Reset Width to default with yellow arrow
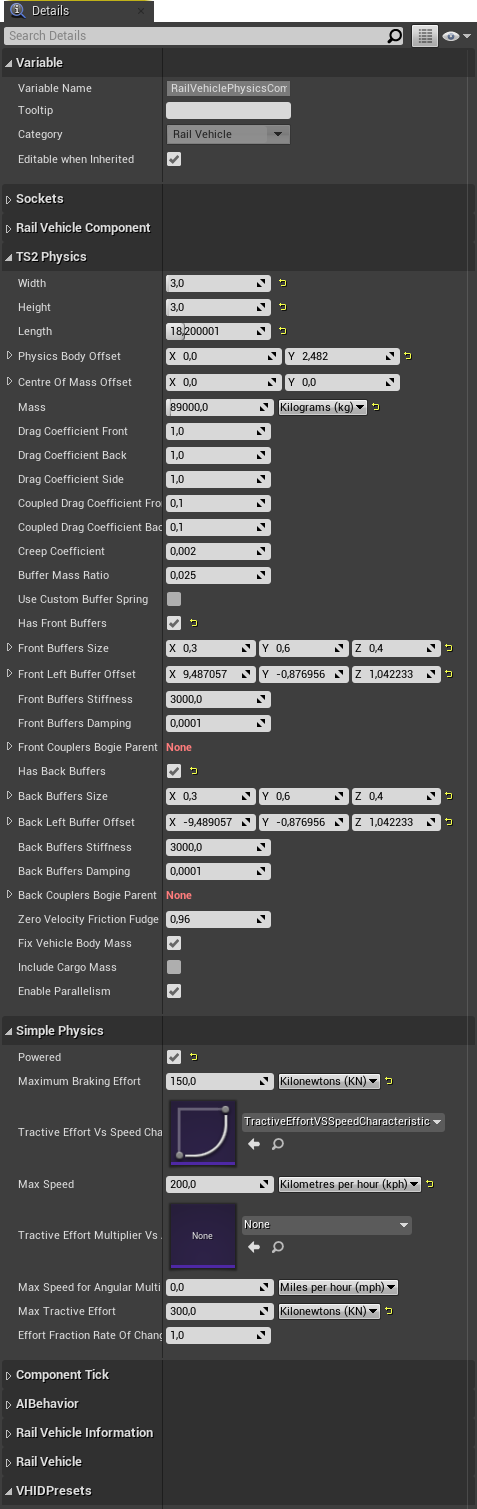Image resolution: width=477 pixels, height=1509 pixels. tap(282, 283)
